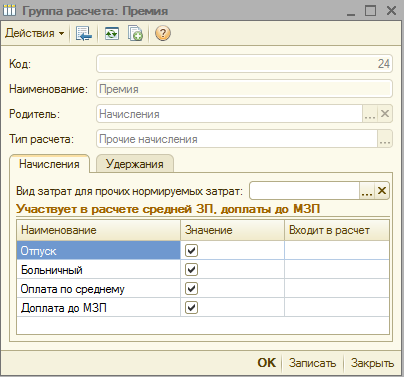This screenshot has width=404, height=377.
Task: Click the Записать button
Action: coord(312,363)
